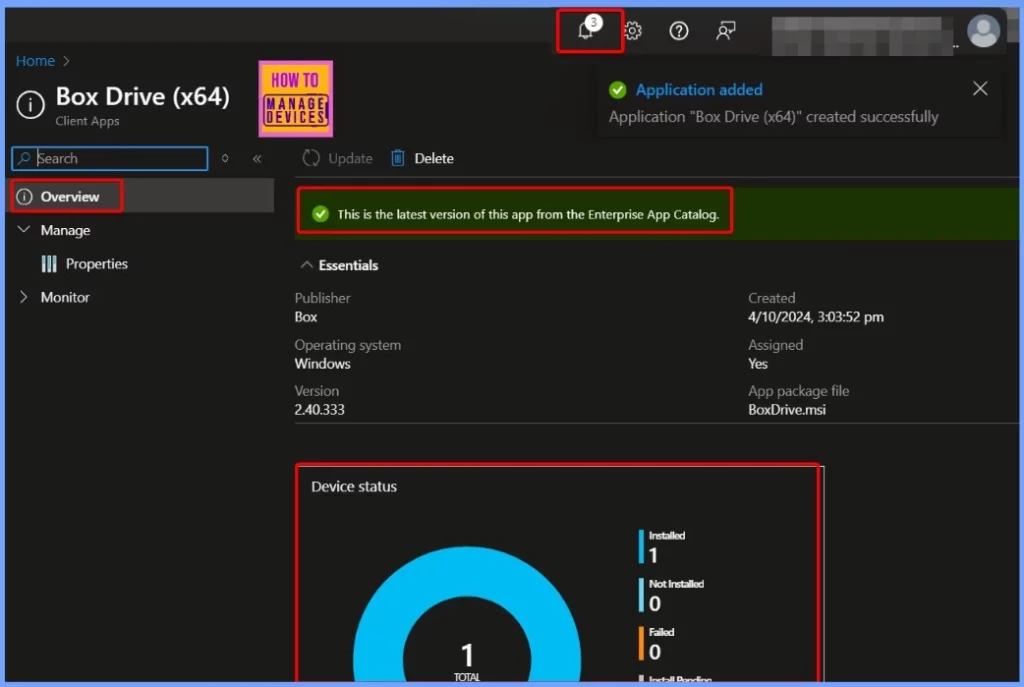1024x687 pixels.
Task: Click the Client Apps subtitle
Action: click(88, 121)
